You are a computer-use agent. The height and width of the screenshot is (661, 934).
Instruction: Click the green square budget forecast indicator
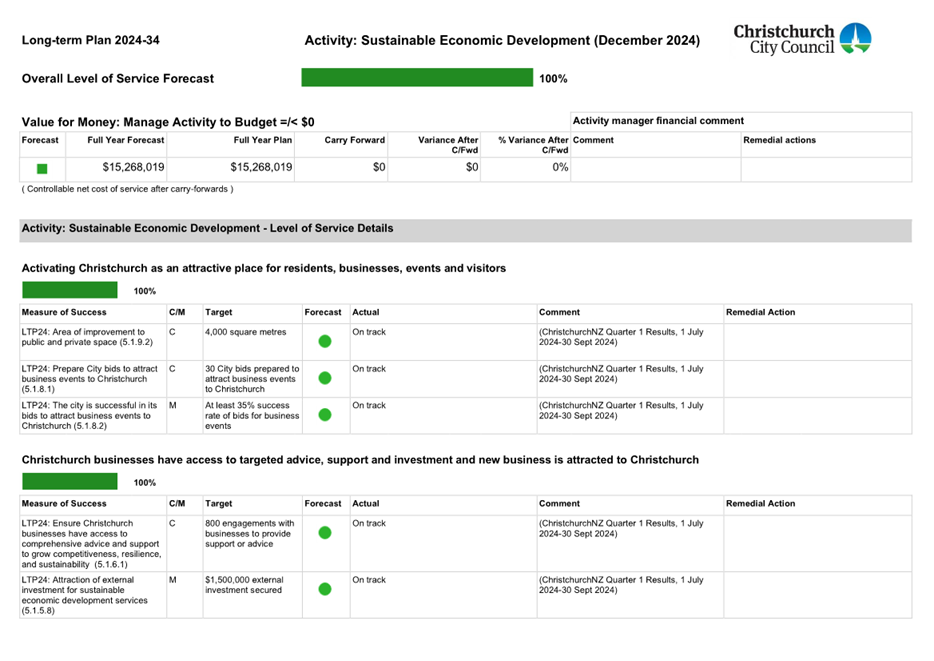pyautogui.click(x=42, y=169)
